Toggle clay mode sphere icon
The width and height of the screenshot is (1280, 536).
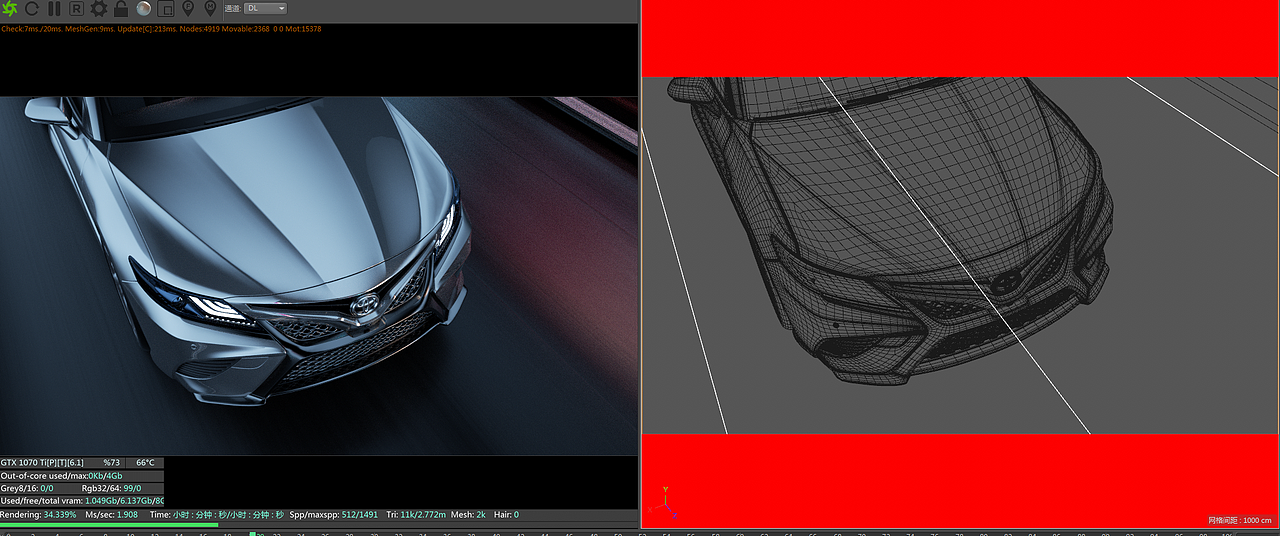point(143,9)
